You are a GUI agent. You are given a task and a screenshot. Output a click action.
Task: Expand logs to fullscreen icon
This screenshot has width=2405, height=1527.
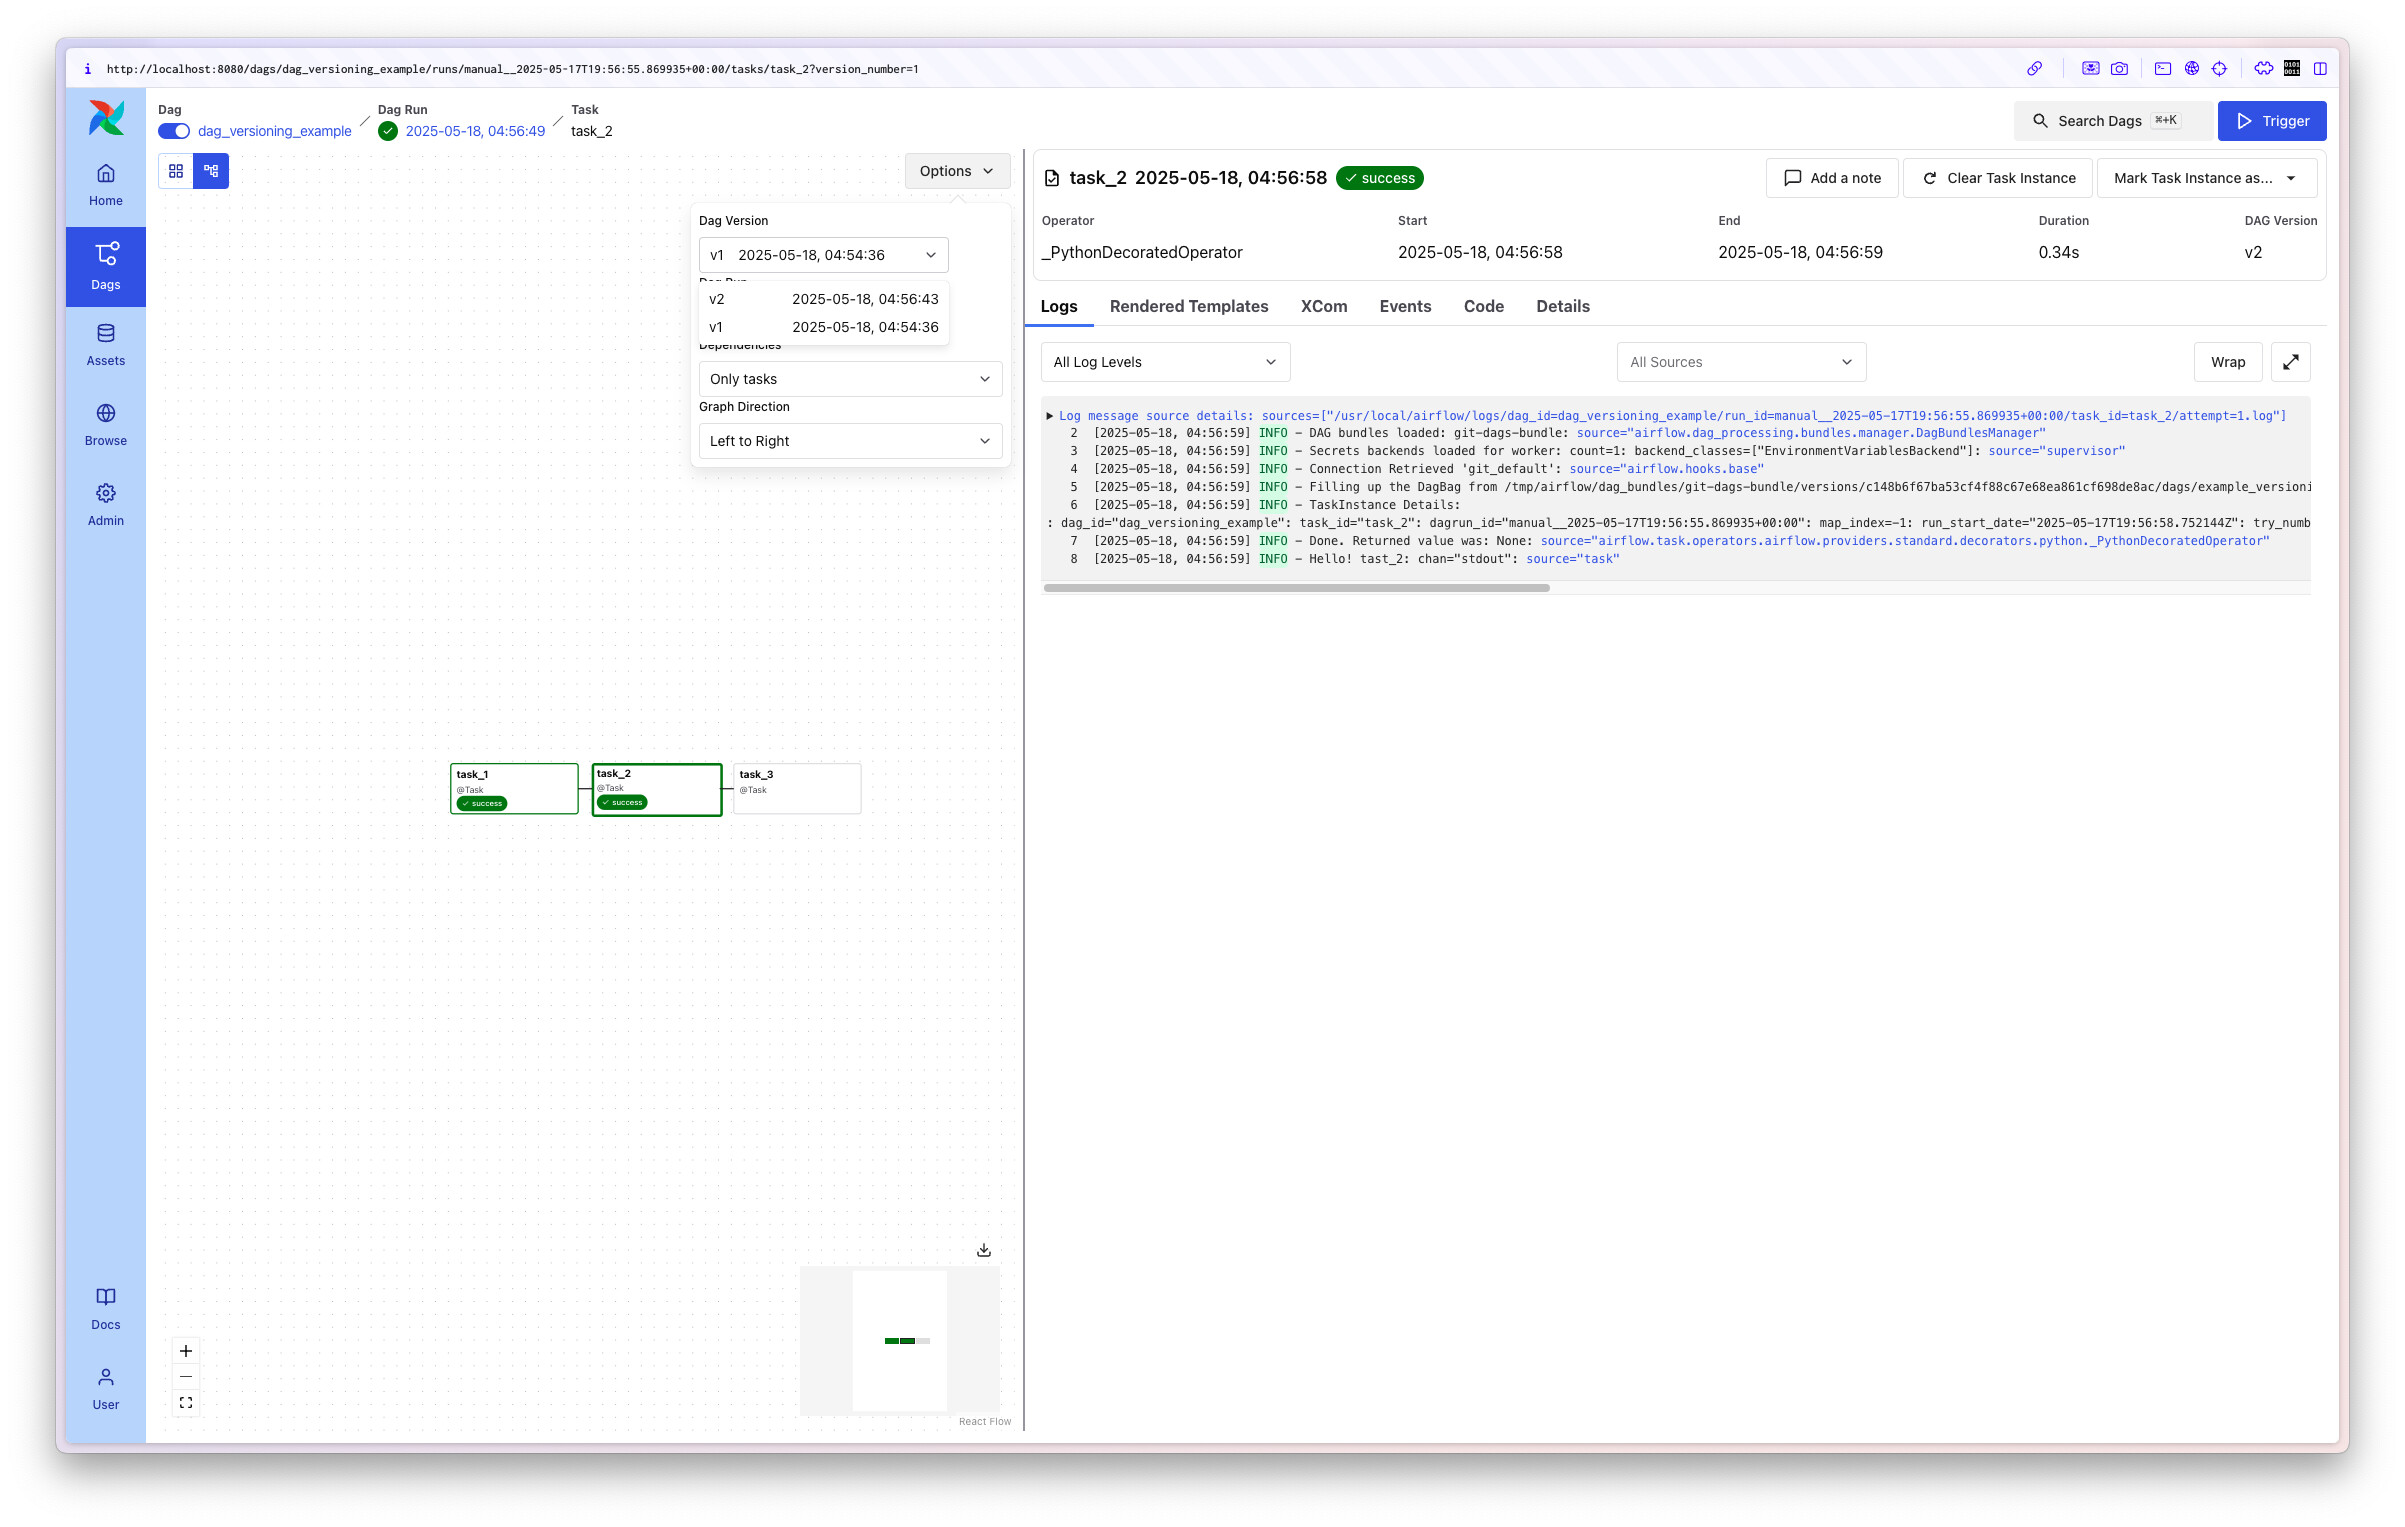[x=2290, y=362]
